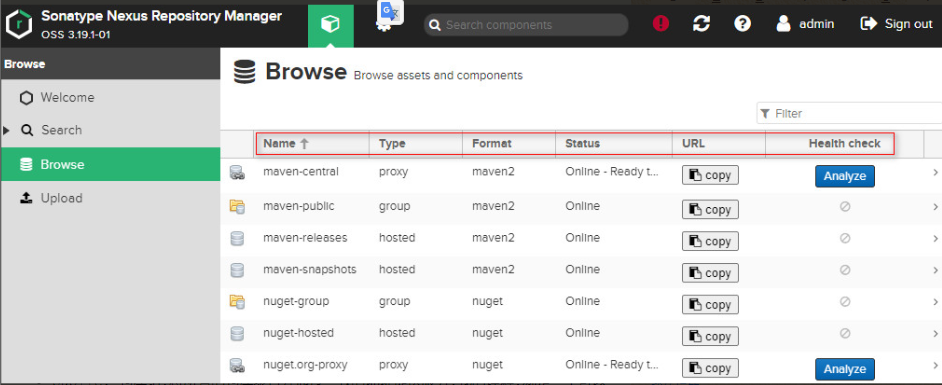The image size is (942, 385).
Task: Click the Health check column header
Action: (x=844, y=144)
